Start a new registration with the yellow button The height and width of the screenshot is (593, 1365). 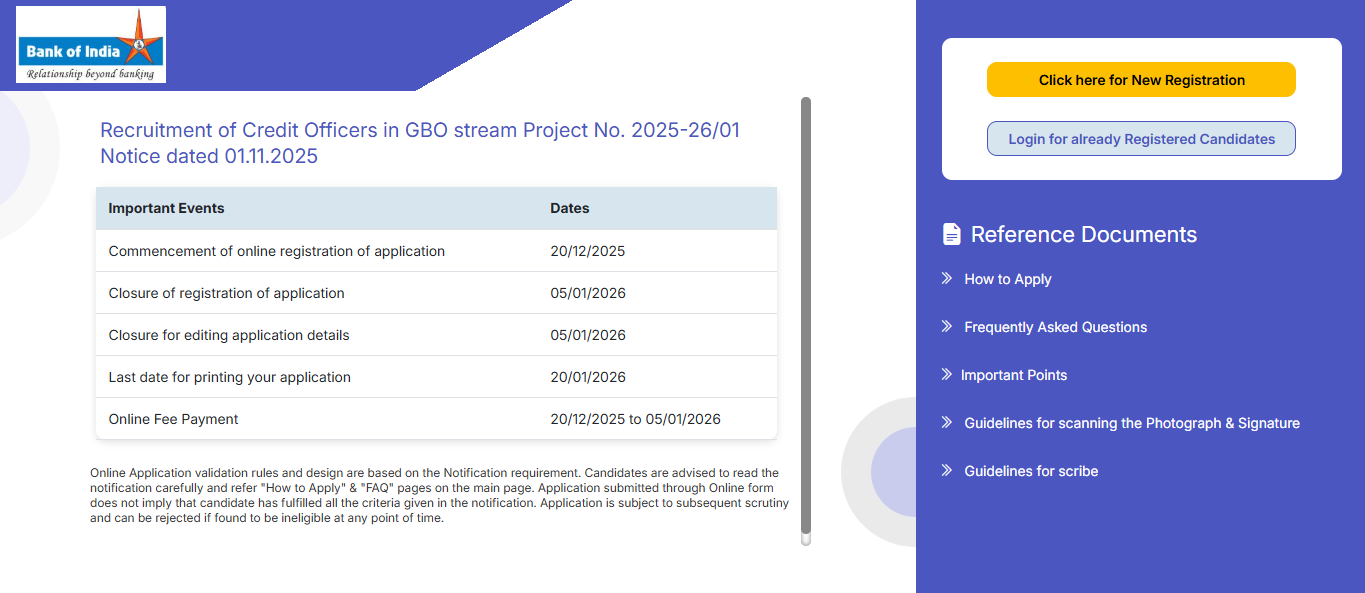tap(1141, 80)
